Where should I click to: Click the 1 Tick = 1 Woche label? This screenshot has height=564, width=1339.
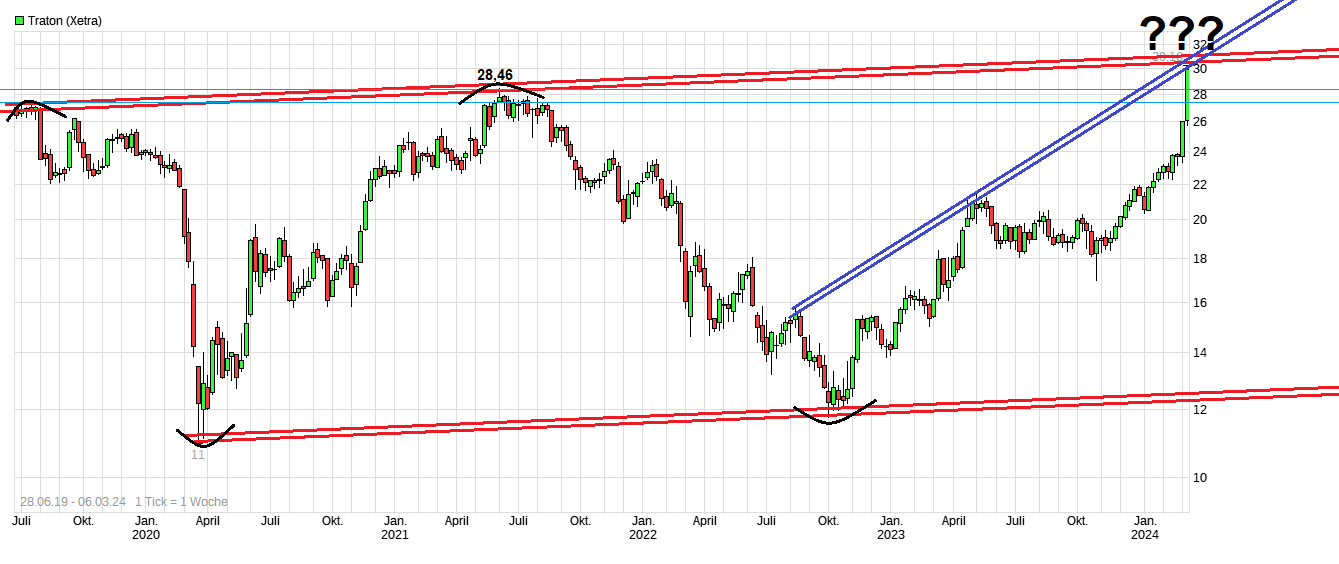pos(181,502)
